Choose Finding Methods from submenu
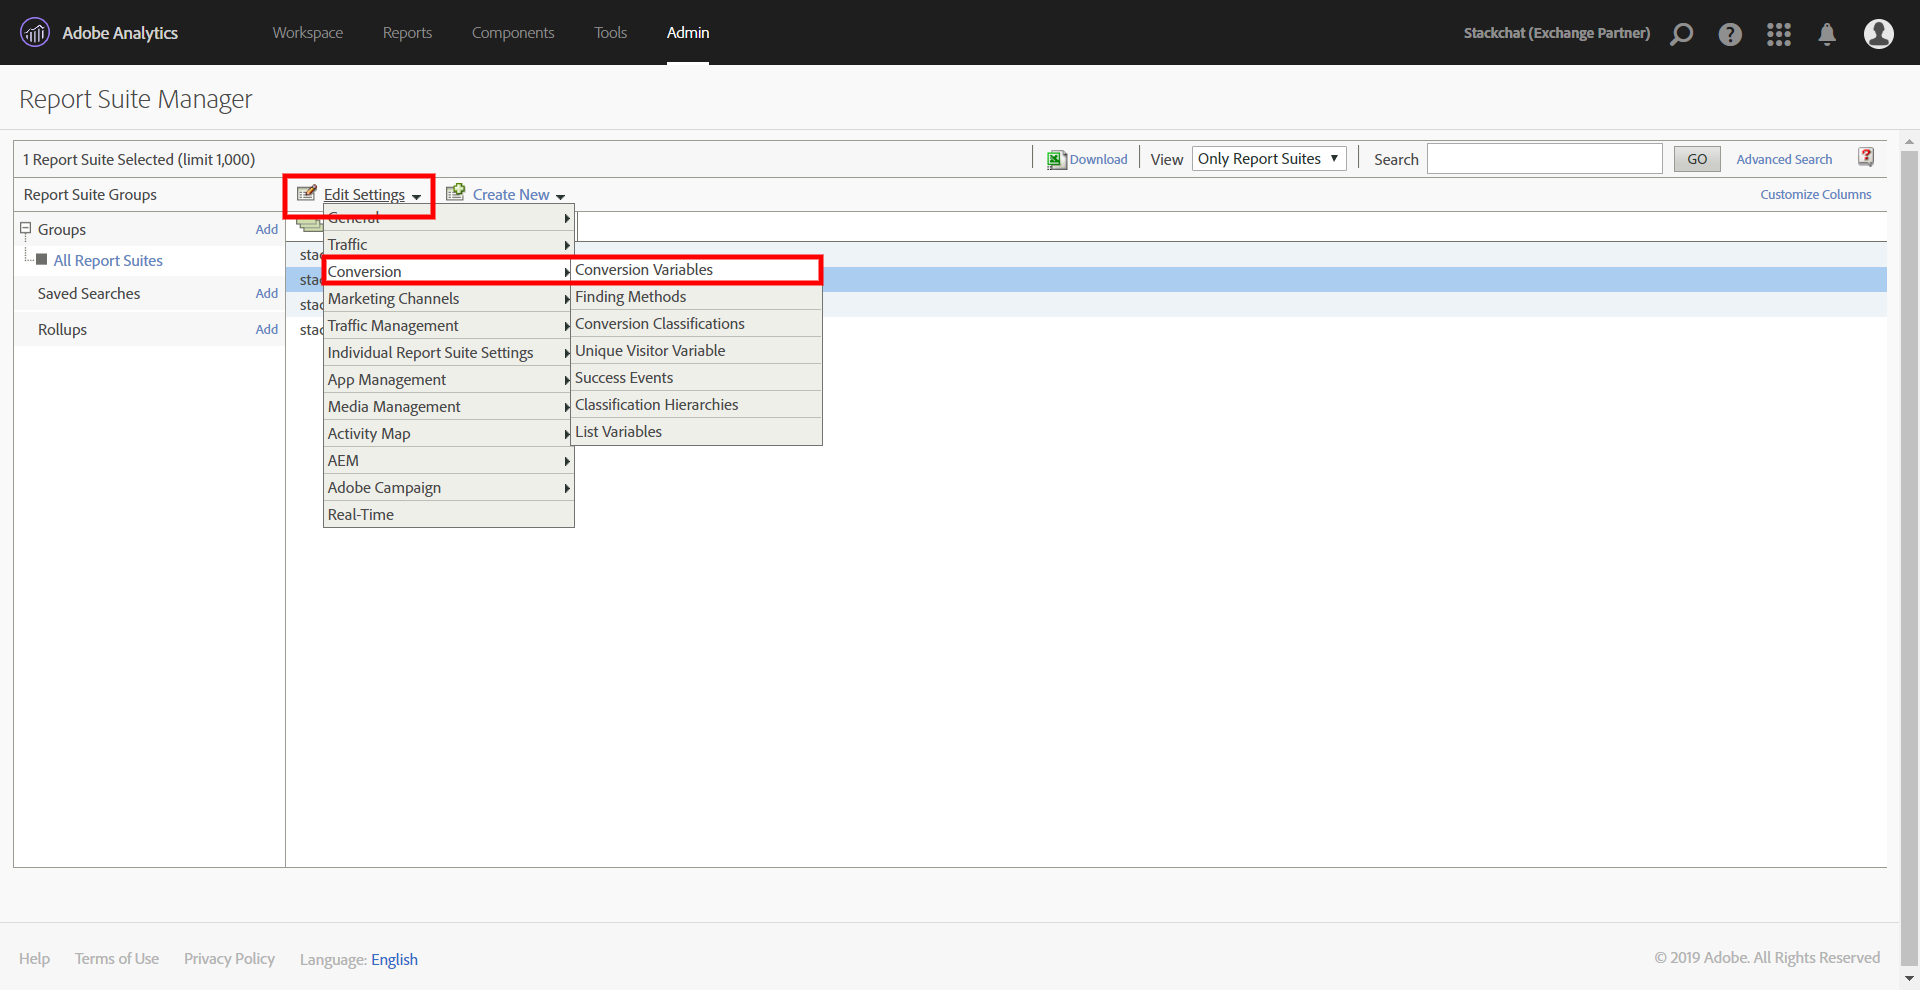 point(697,297)
